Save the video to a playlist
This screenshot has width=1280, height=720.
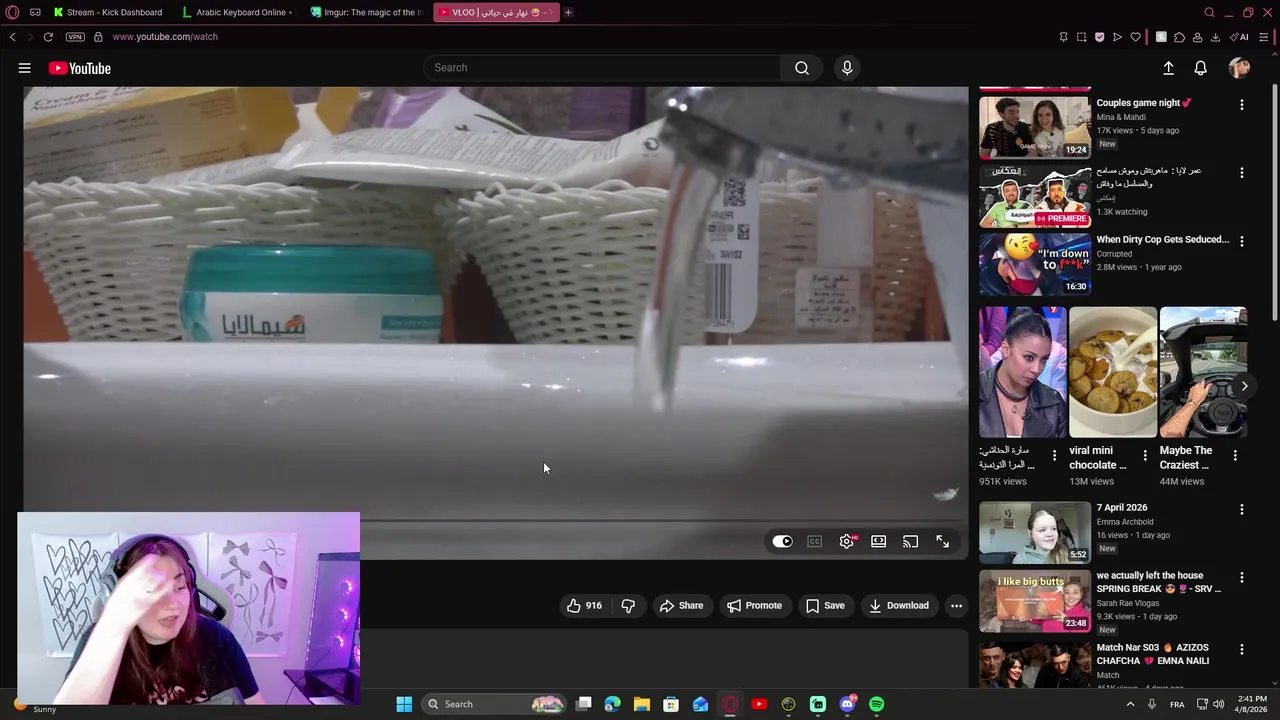click(x=825, y=605)
